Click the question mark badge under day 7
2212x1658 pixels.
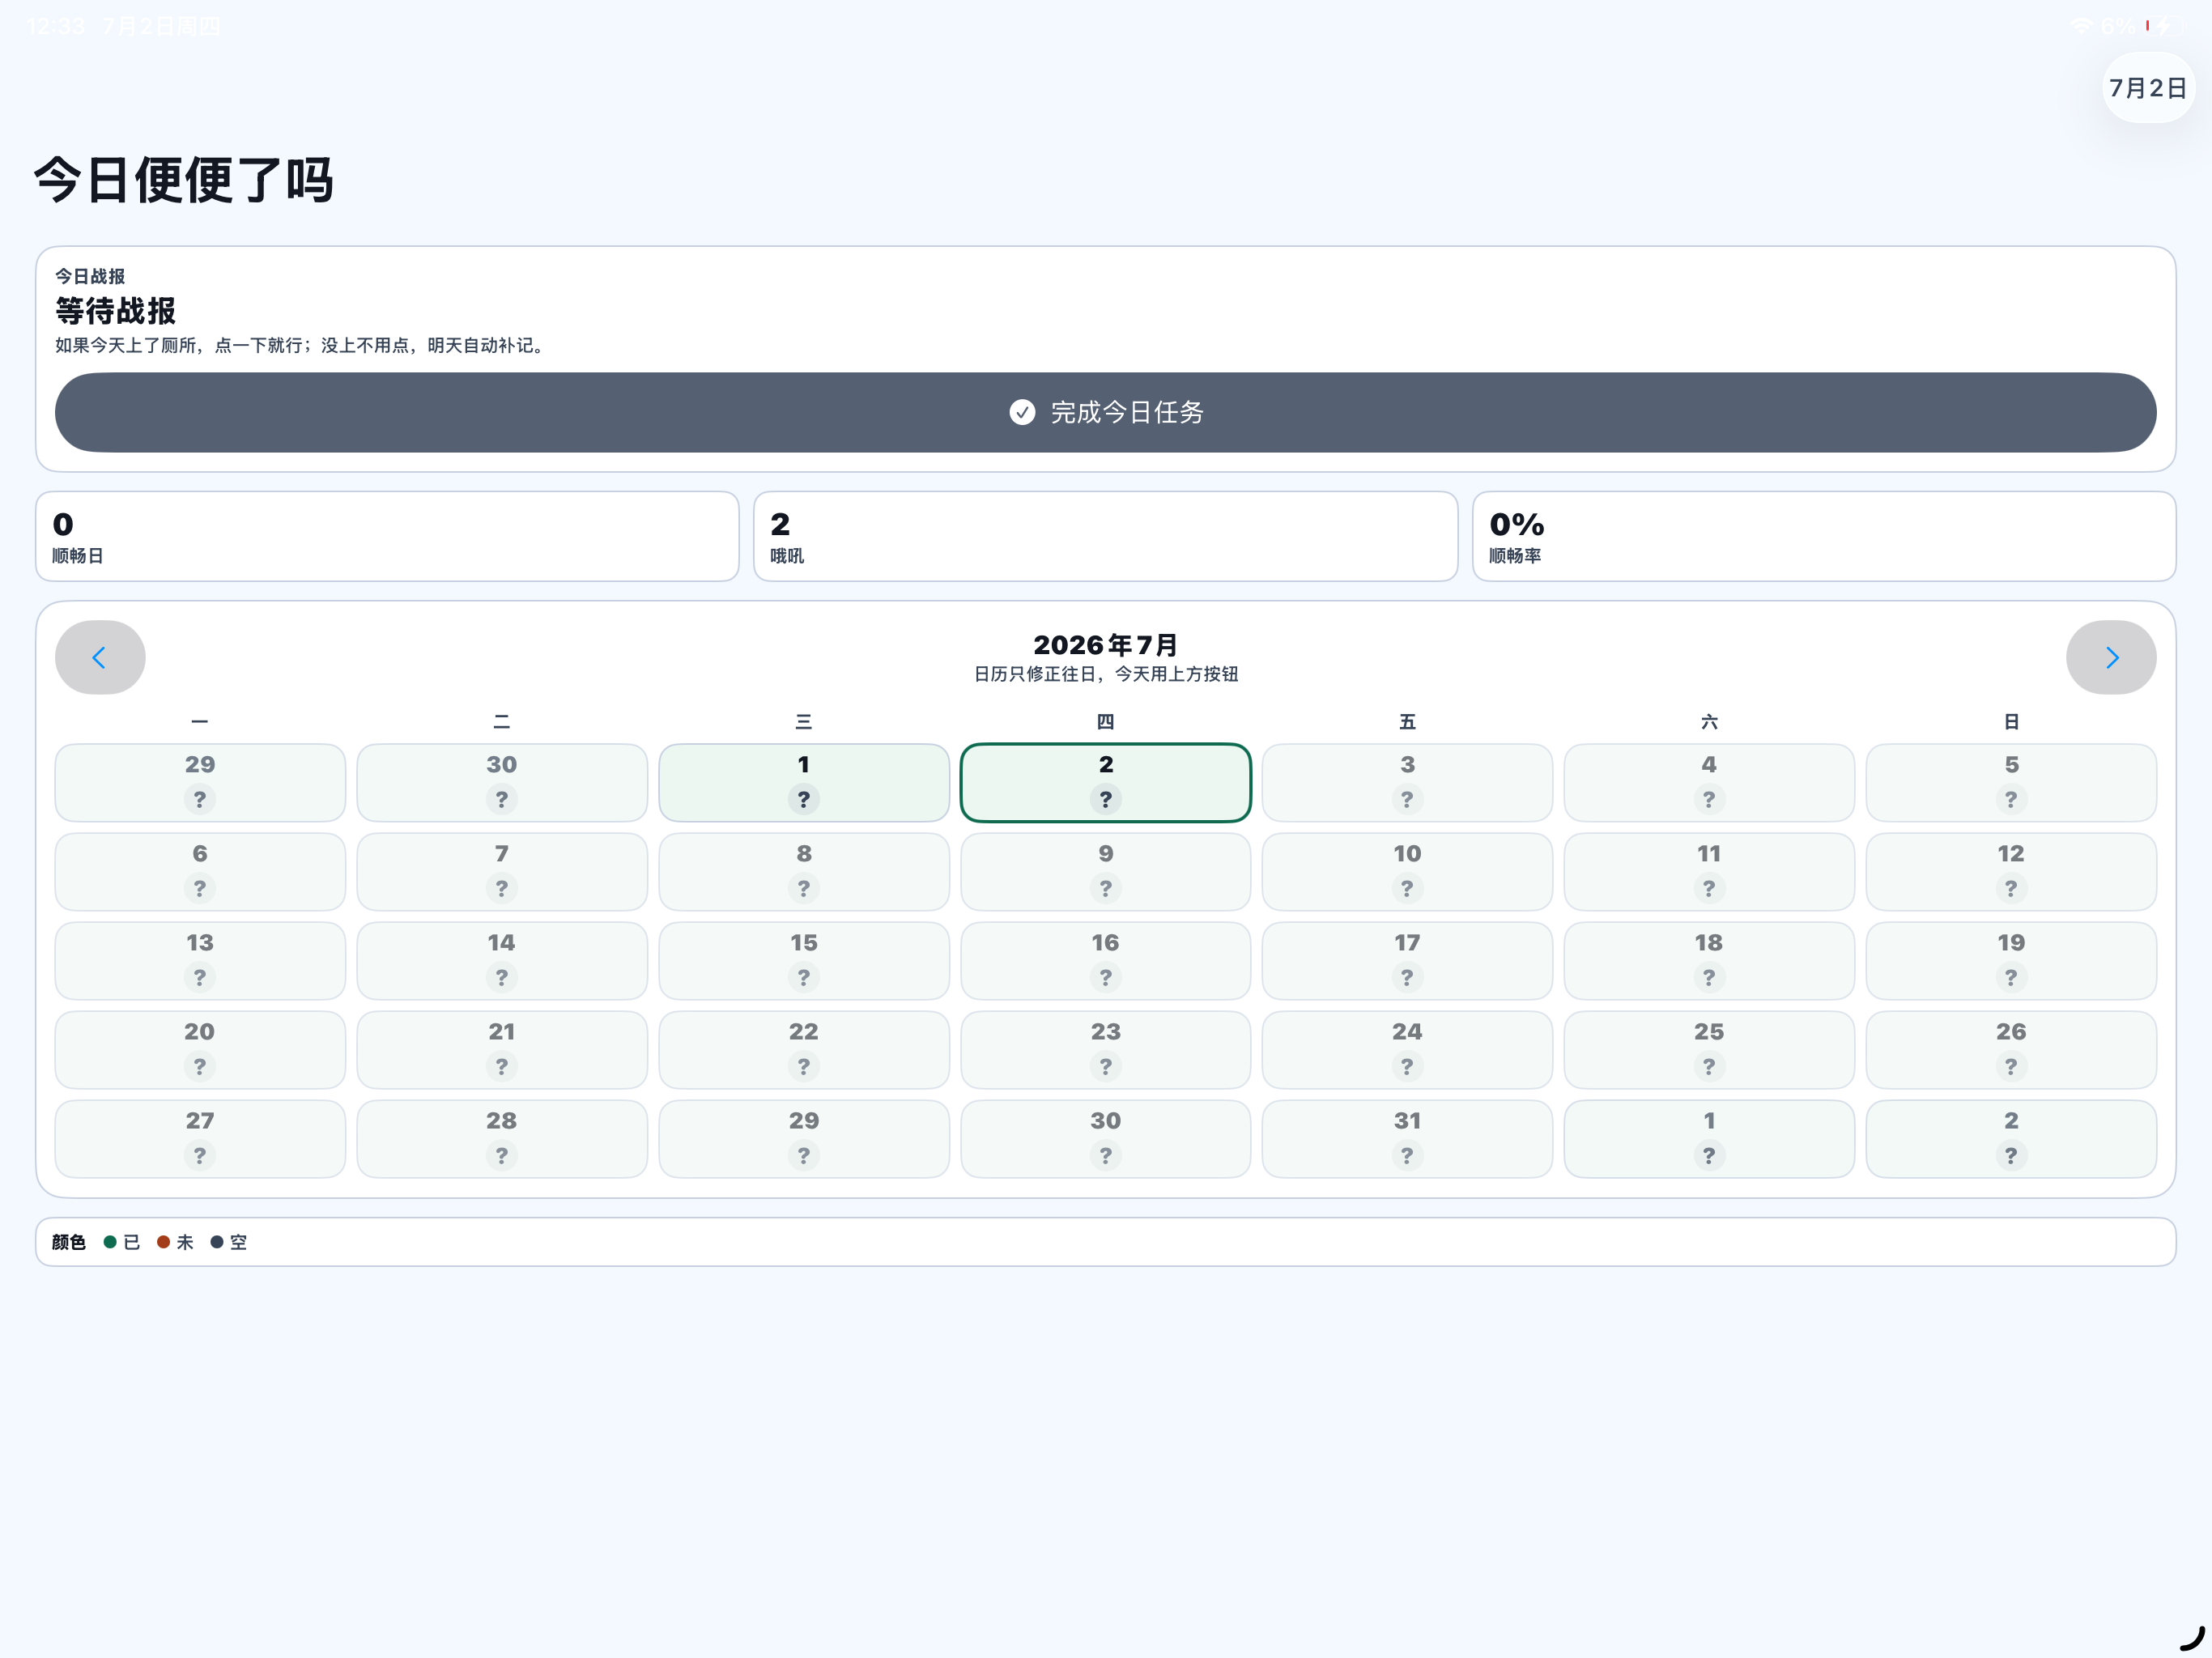tap(502, 888)
